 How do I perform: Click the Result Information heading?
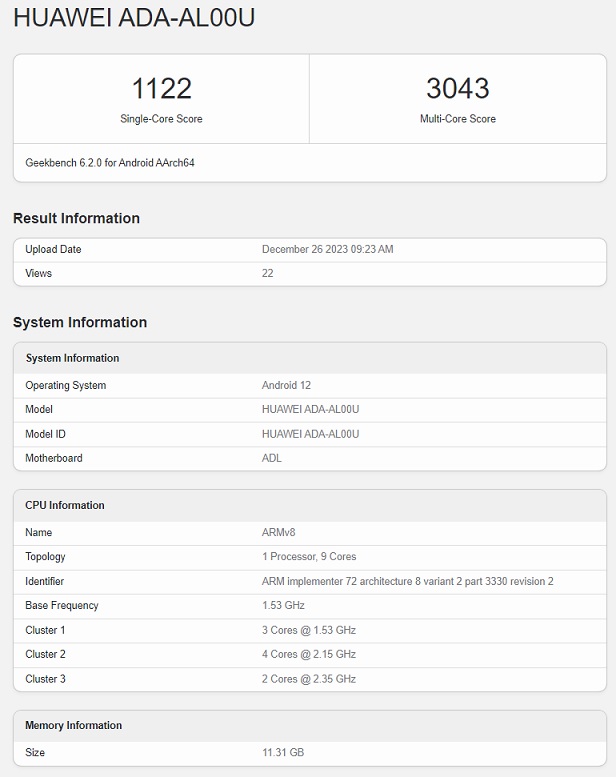76,218
